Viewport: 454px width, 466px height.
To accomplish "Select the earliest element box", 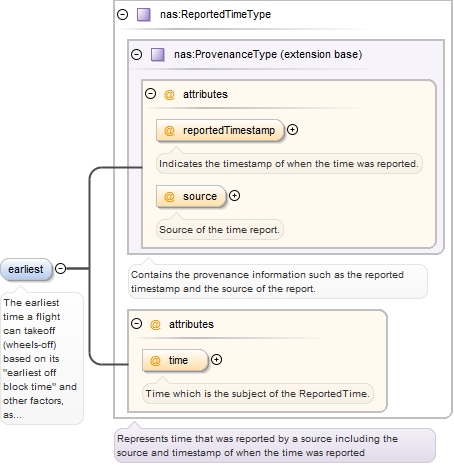I will pos(26,269).
